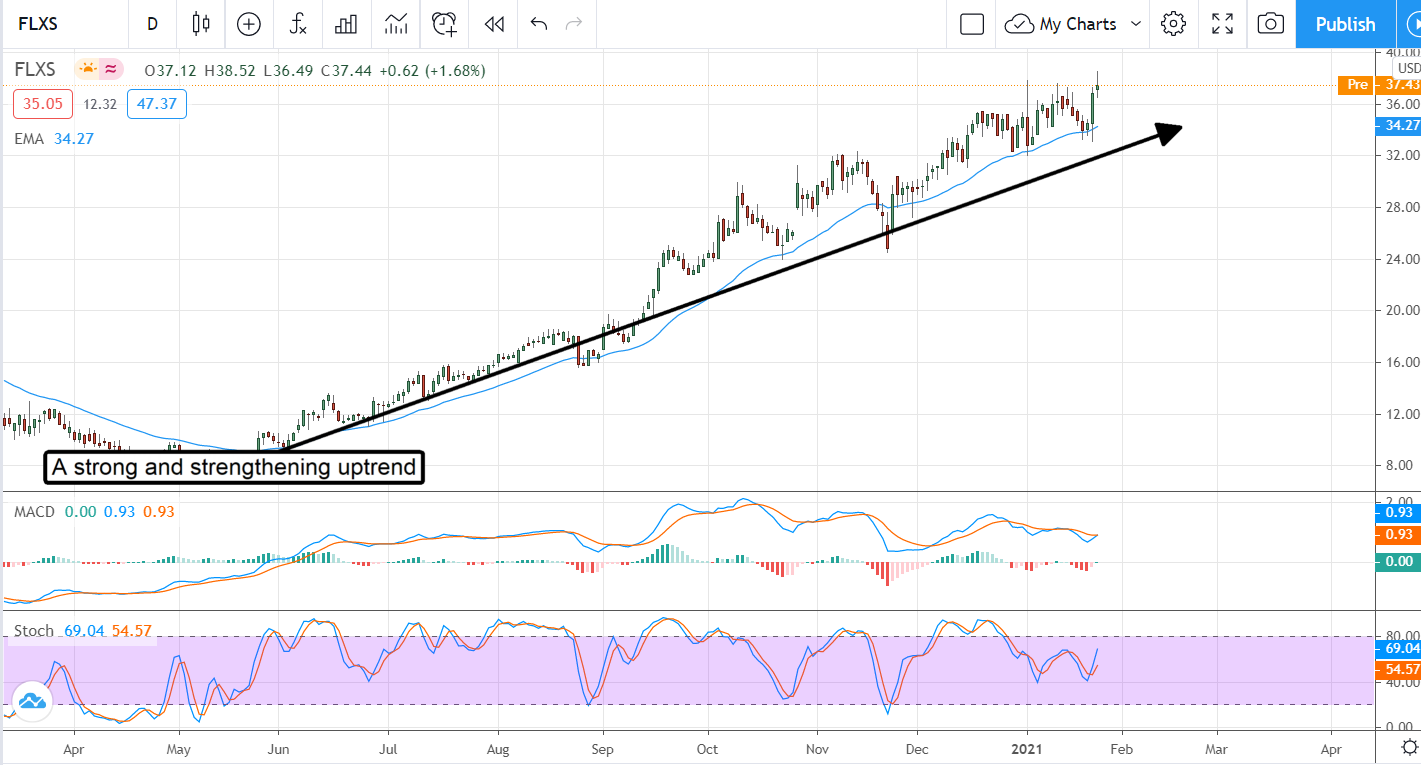
Task: Open the D timeframe interval dropdown
Action: [152, 24]
